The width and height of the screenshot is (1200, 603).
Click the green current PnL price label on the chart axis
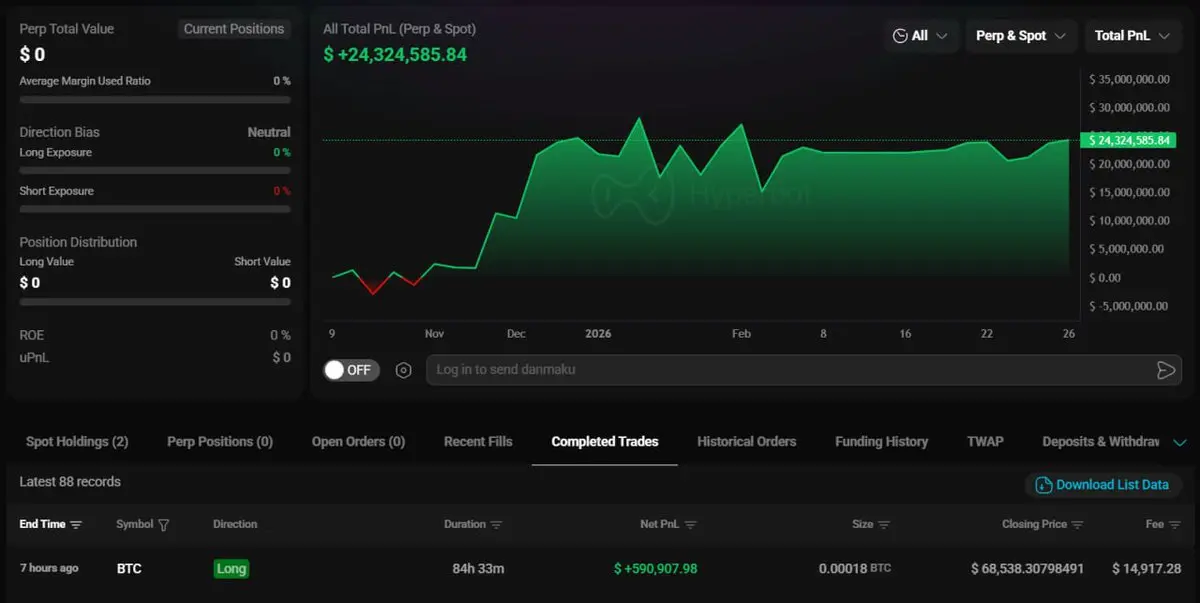(x=1128, y=140)
